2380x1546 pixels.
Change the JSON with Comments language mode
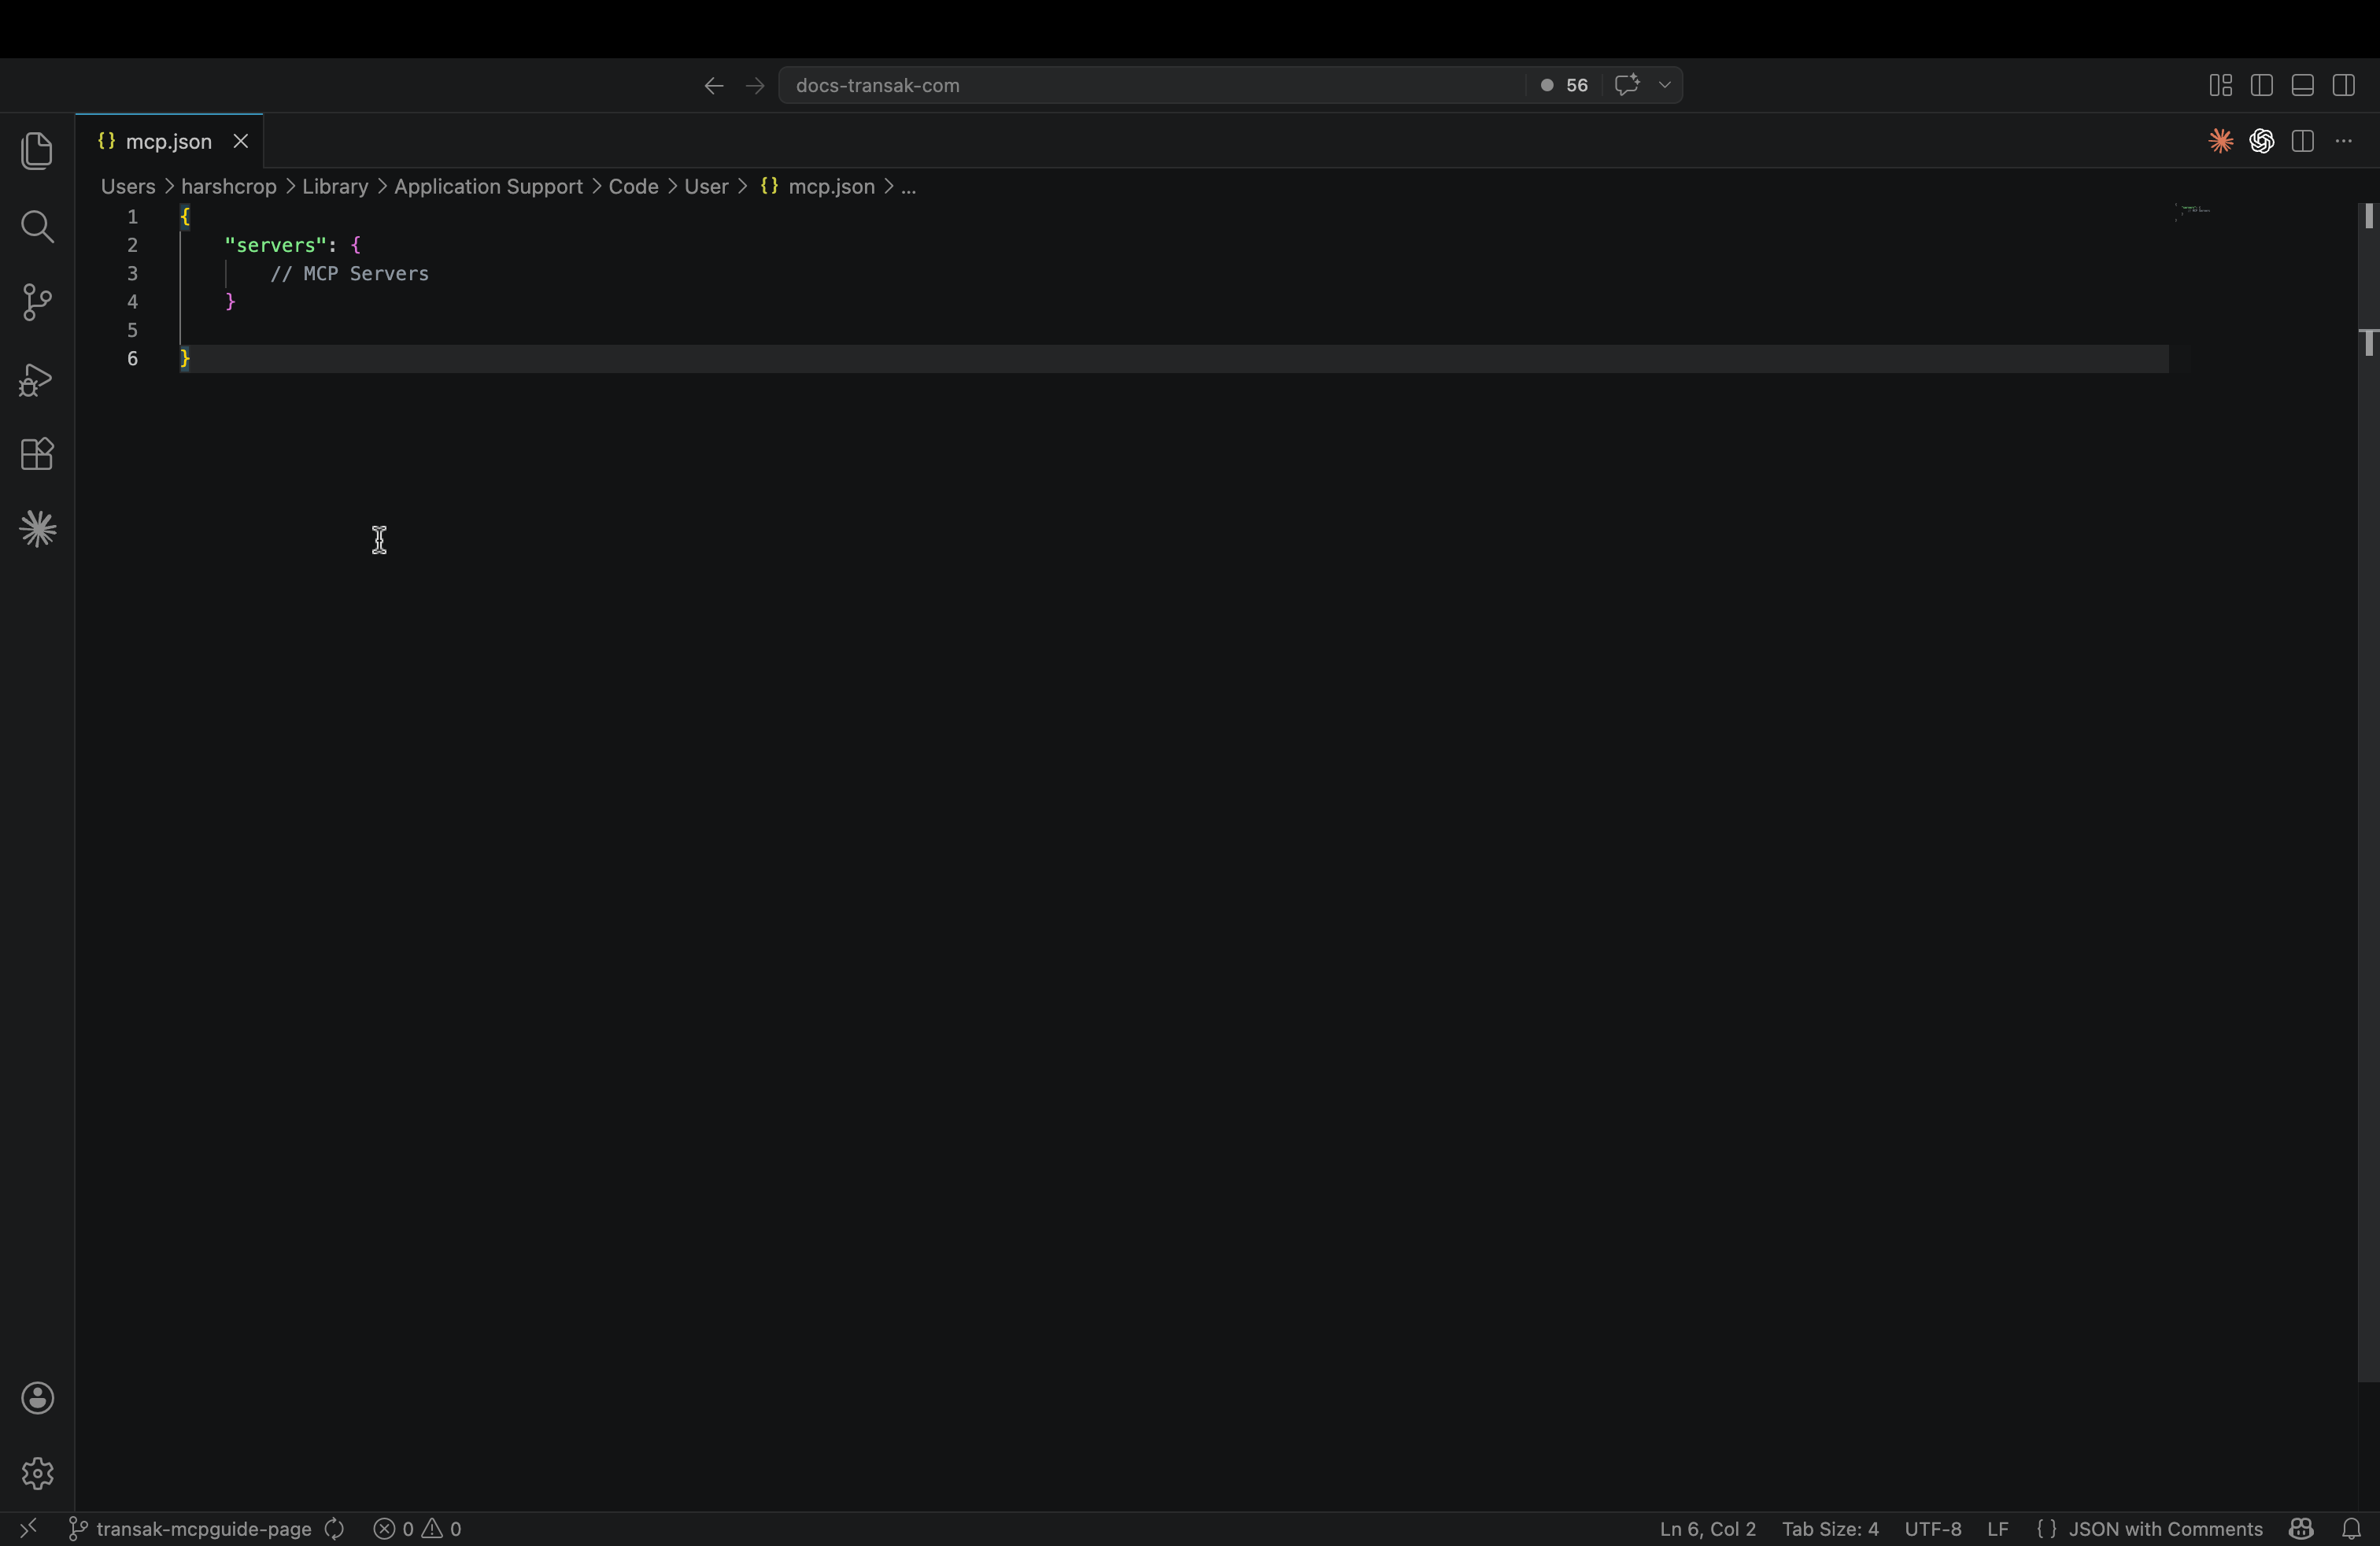(2164, 1529)
